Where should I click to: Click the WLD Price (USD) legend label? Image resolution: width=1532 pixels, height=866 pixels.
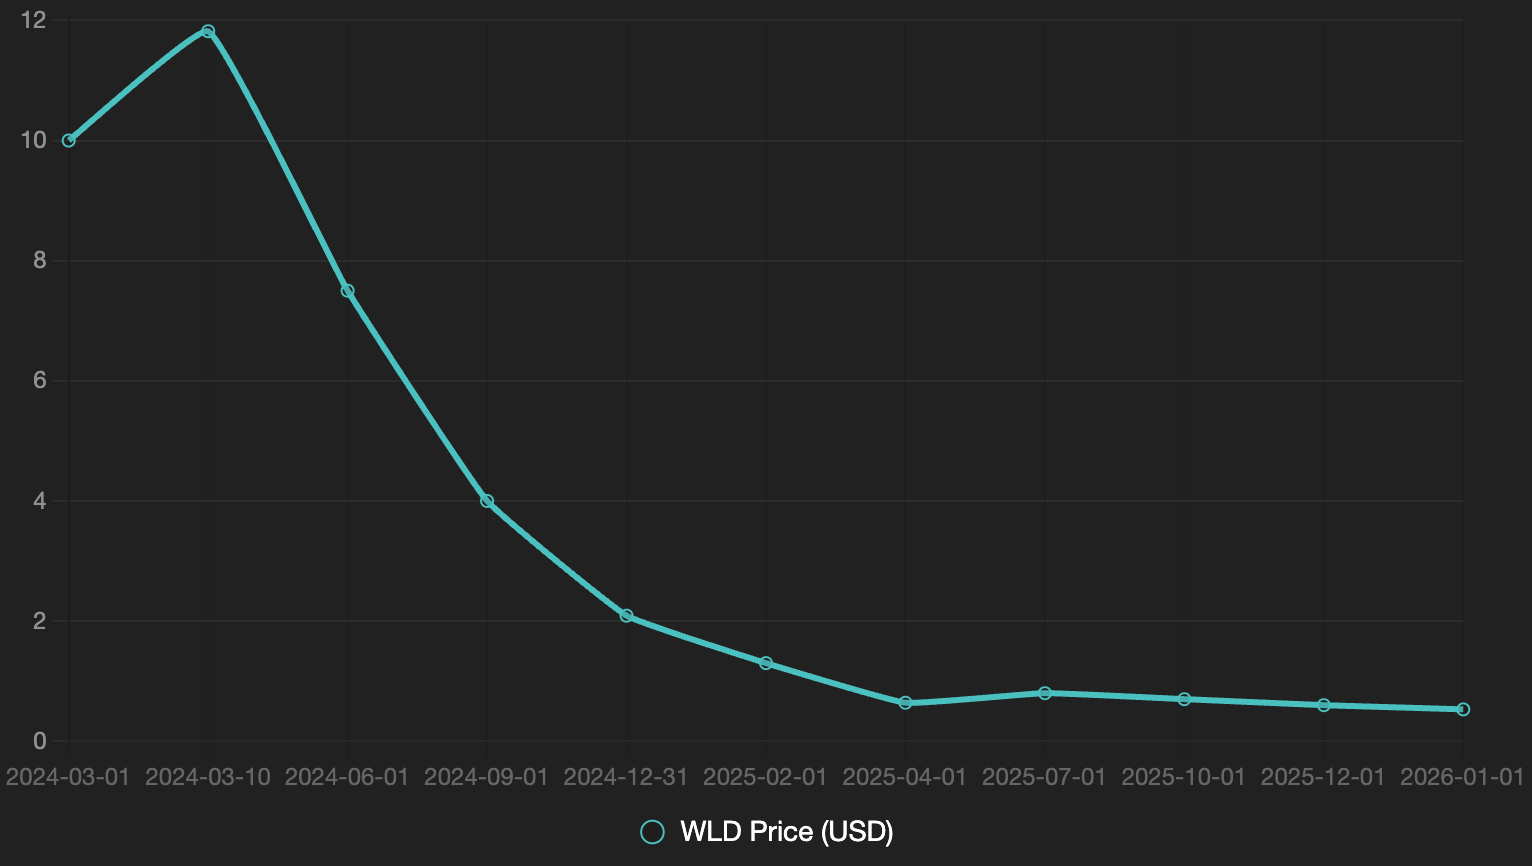click(x=786, y=832)
